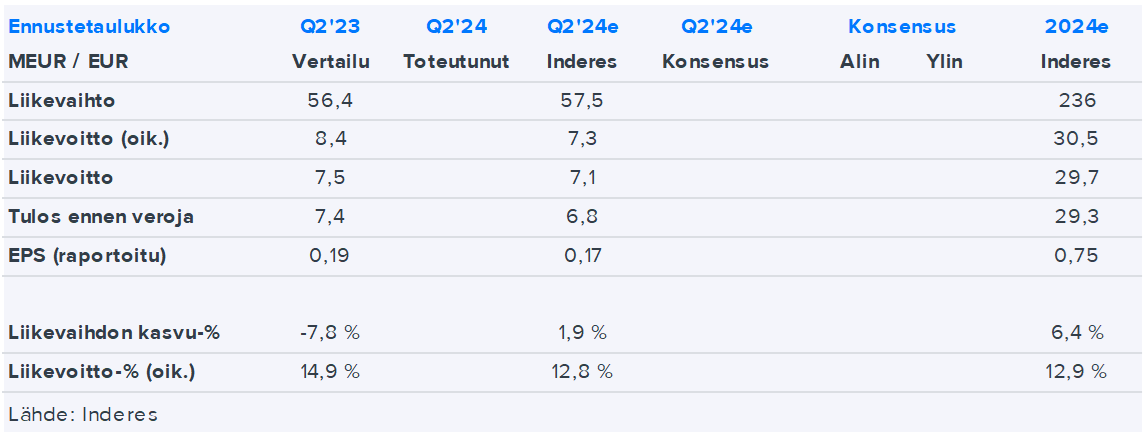Select the MEUR / EUR unit label
Viewport: 1145px width, 432px height.
68,62
